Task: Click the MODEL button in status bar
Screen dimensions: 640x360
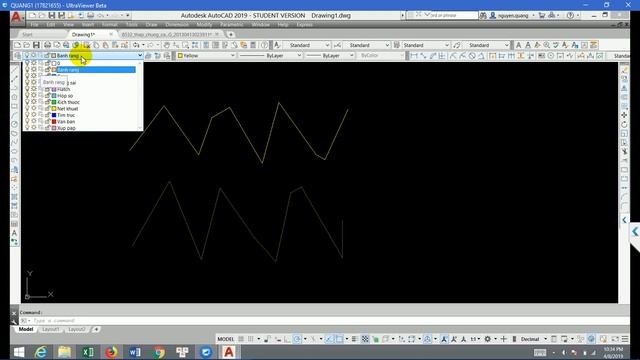Action: (x=226, y=339)
